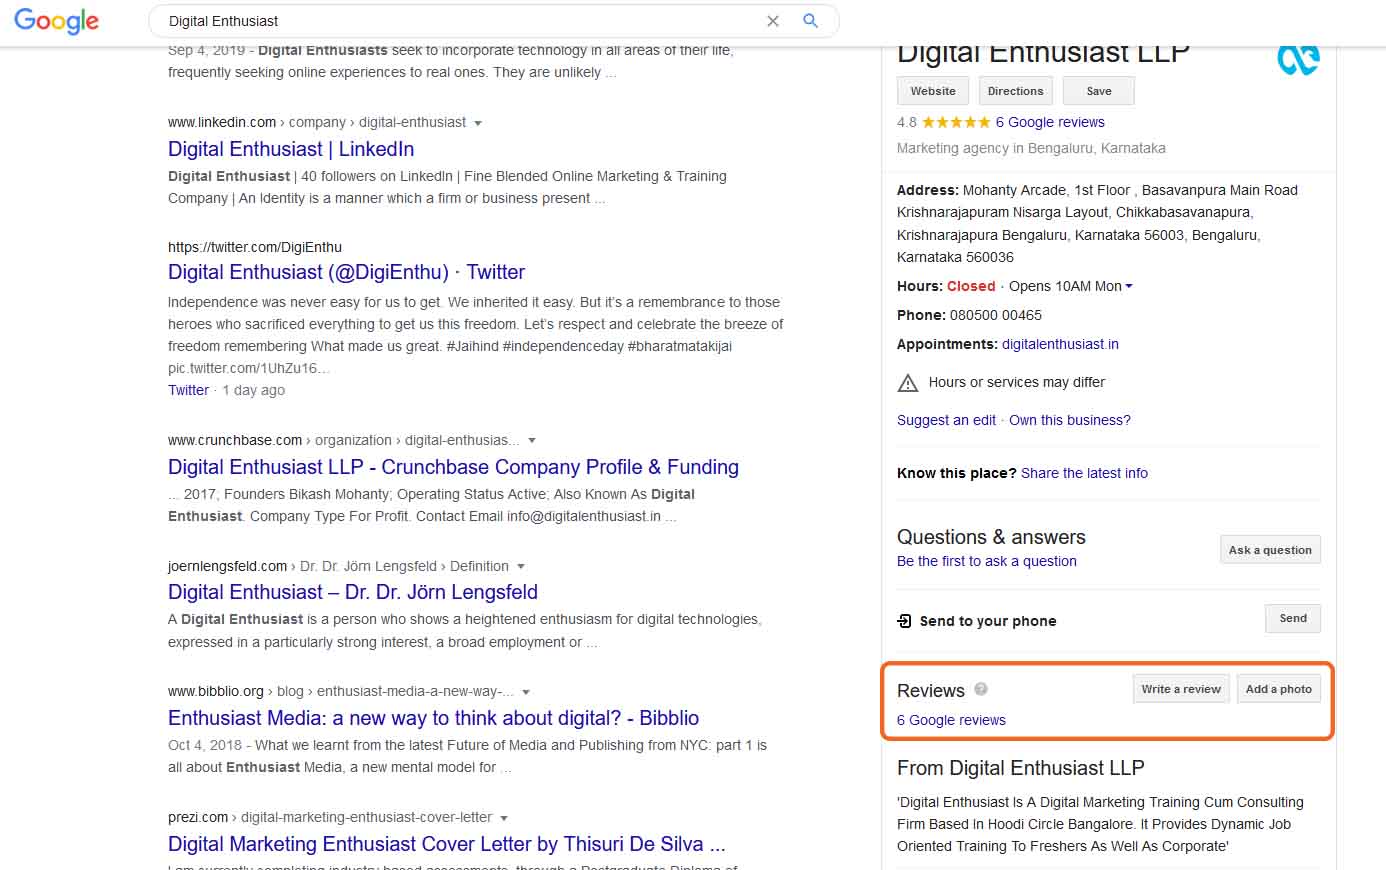The width and height of the screenshot is (1386, 870).
Task: Save the business with the Save button
Action: pos(1099,91)
